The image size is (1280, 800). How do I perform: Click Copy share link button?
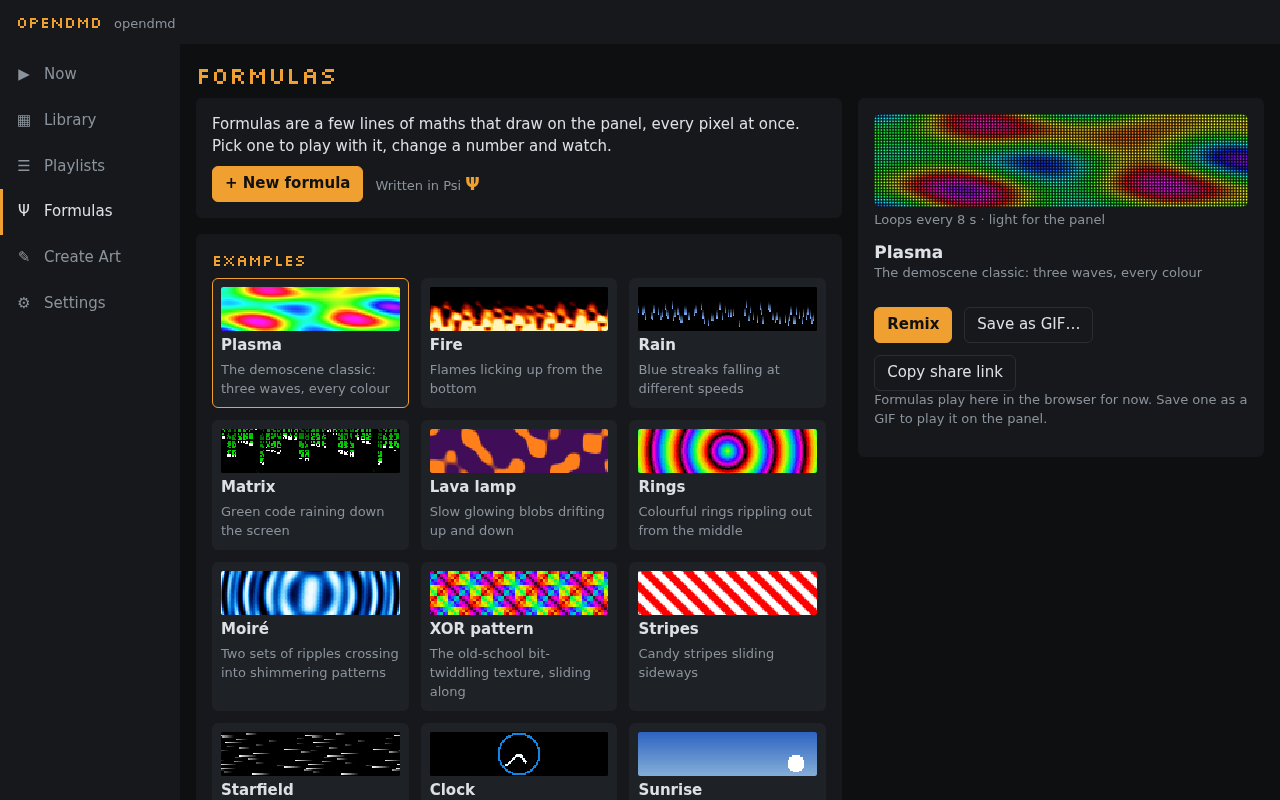click(x=945, y=373)
